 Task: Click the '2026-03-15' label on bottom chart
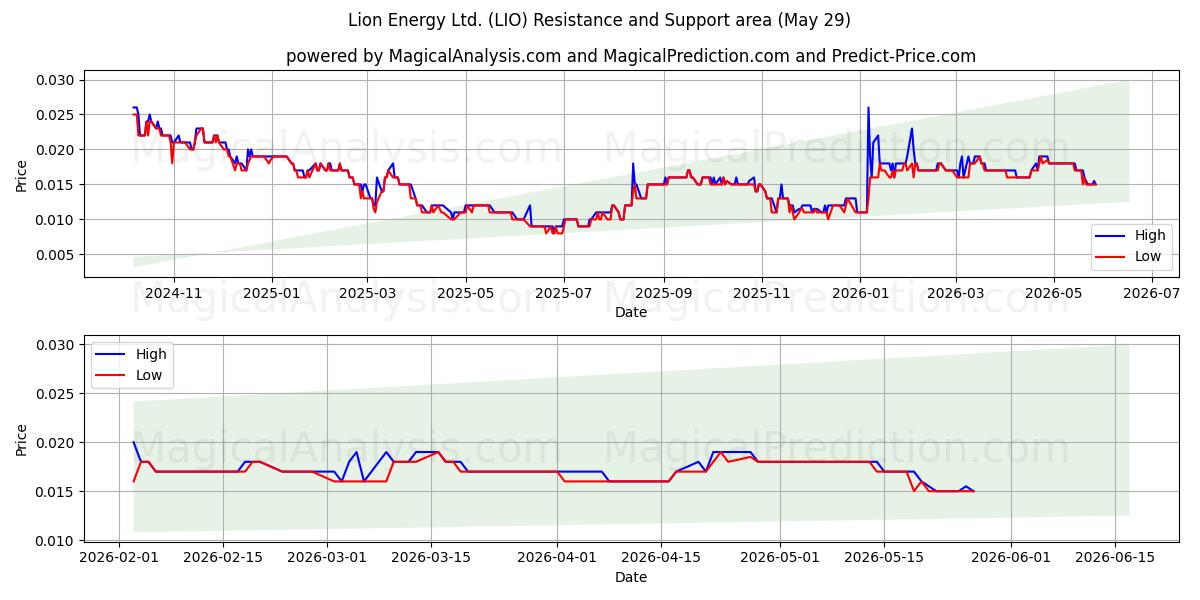coord(431,559)
